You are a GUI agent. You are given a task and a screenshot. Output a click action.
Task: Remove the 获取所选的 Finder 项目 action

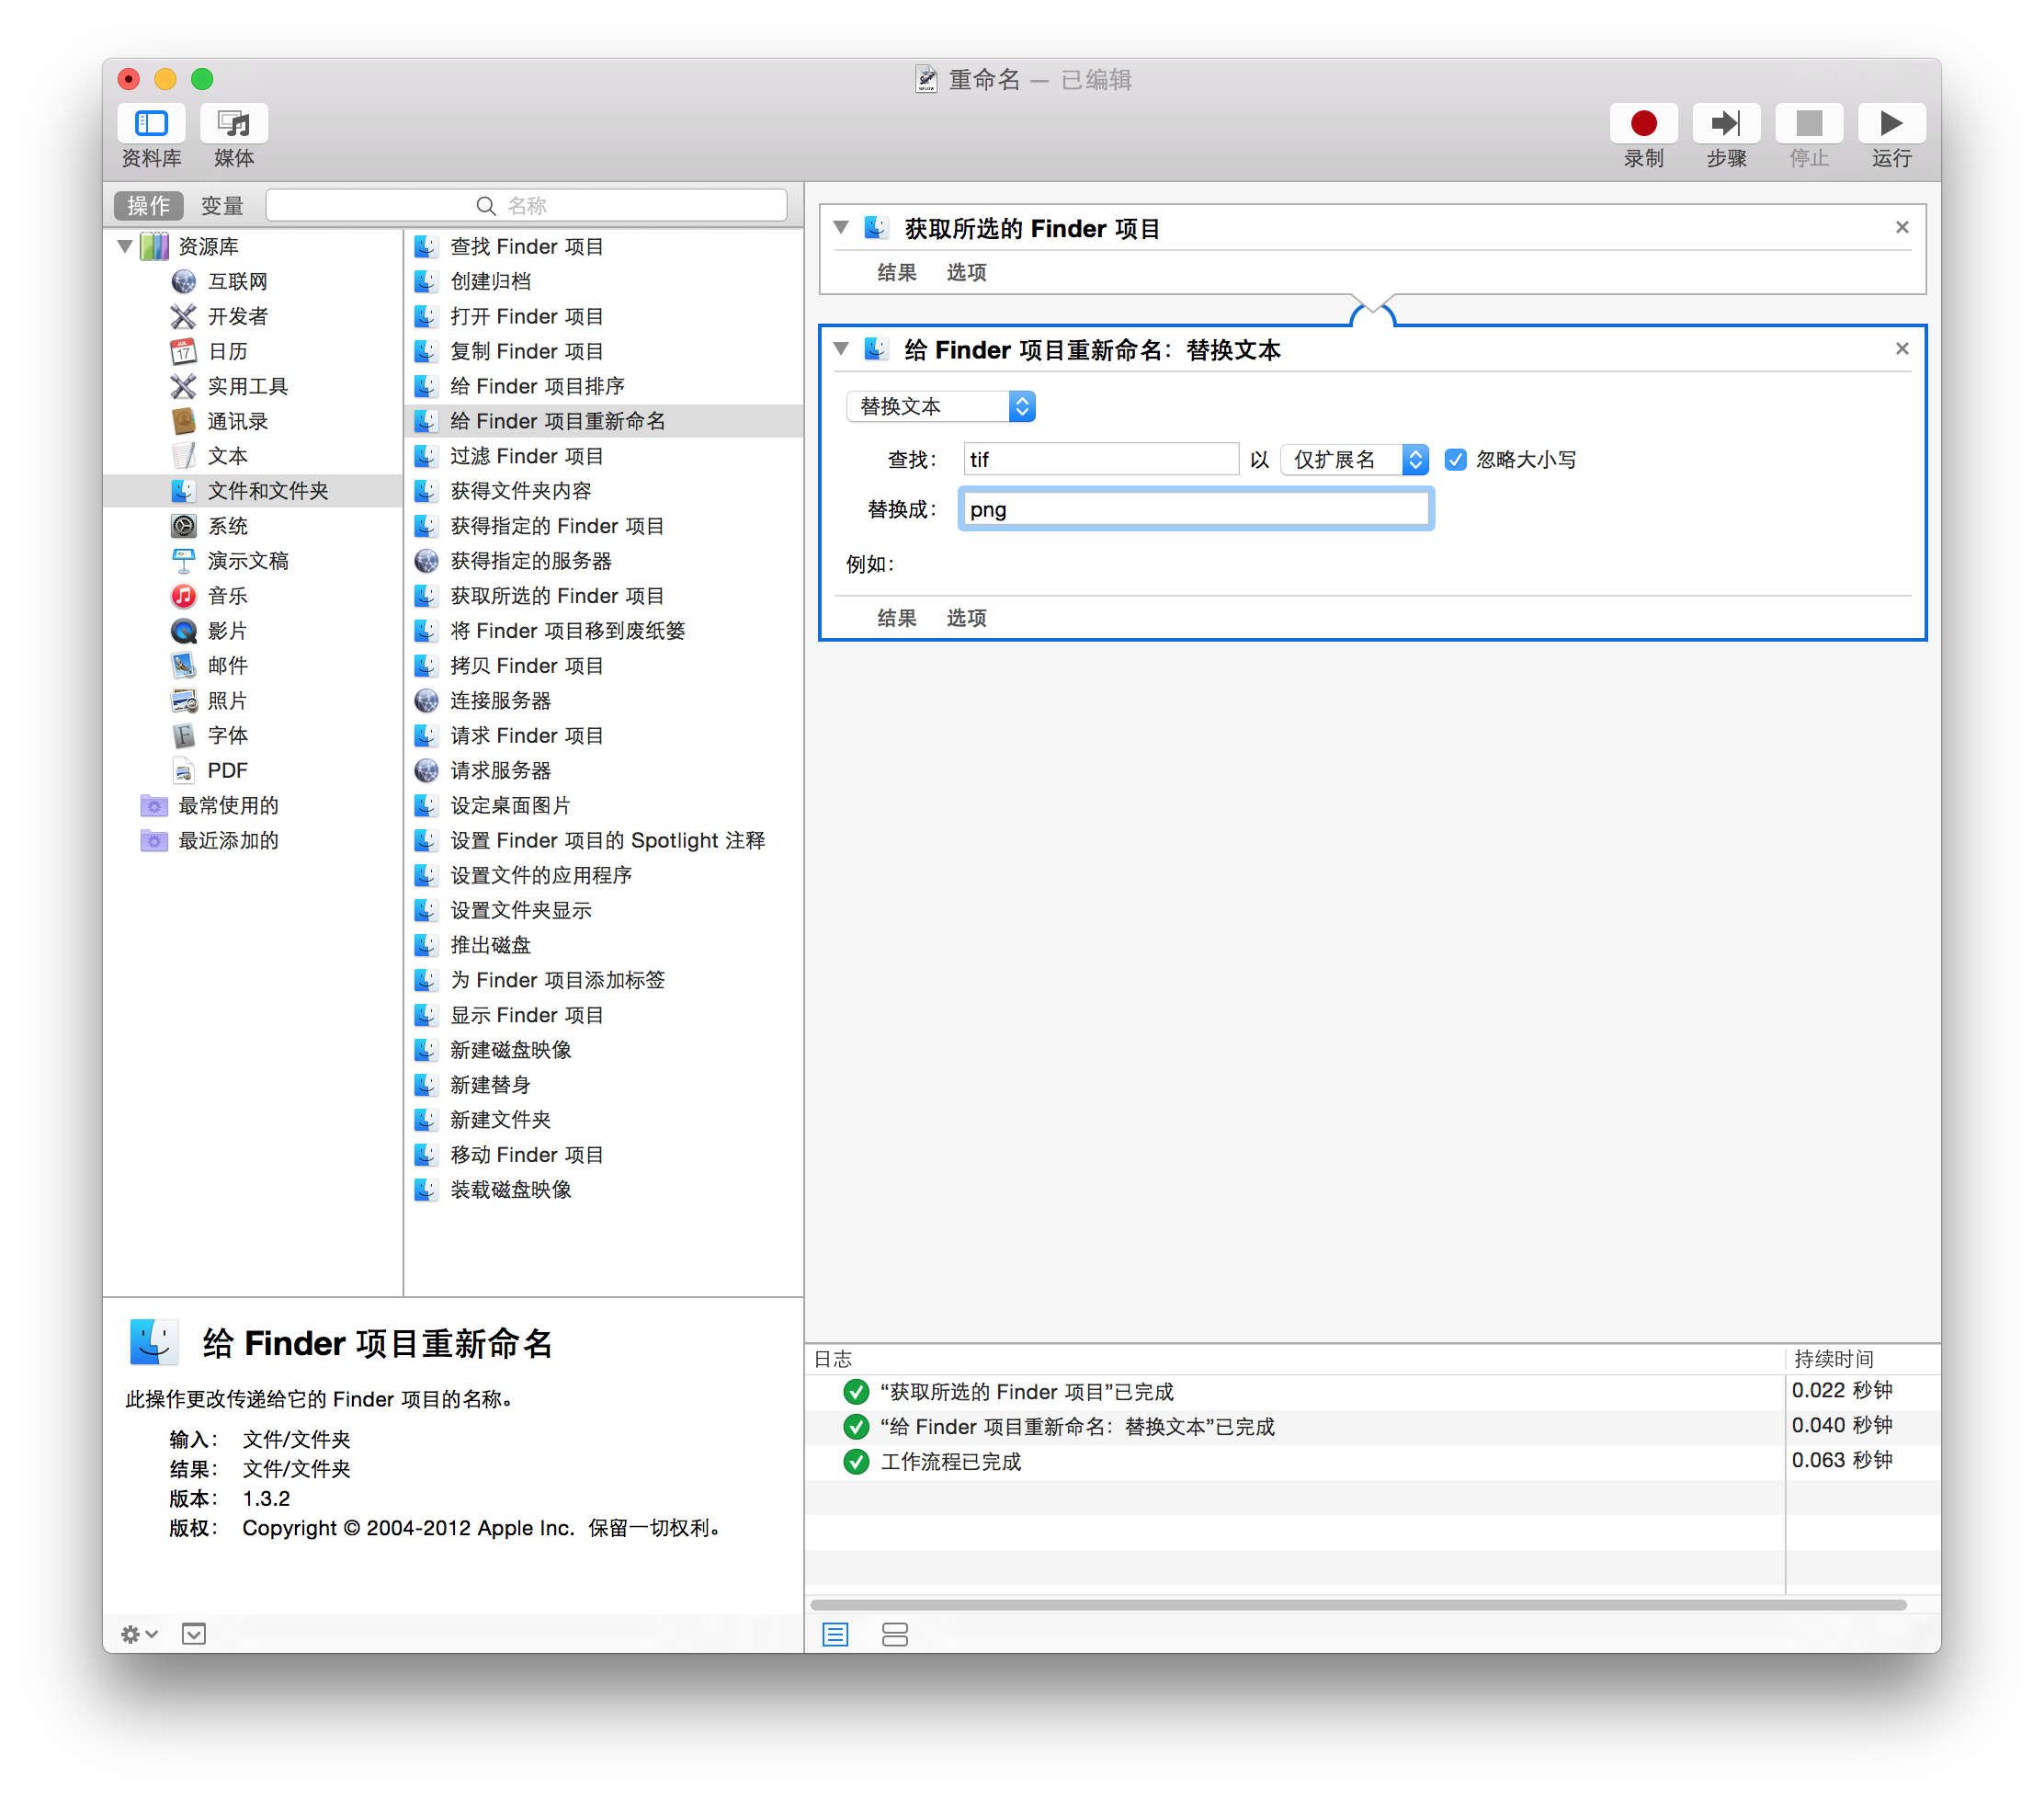(x=1901, y=228)
